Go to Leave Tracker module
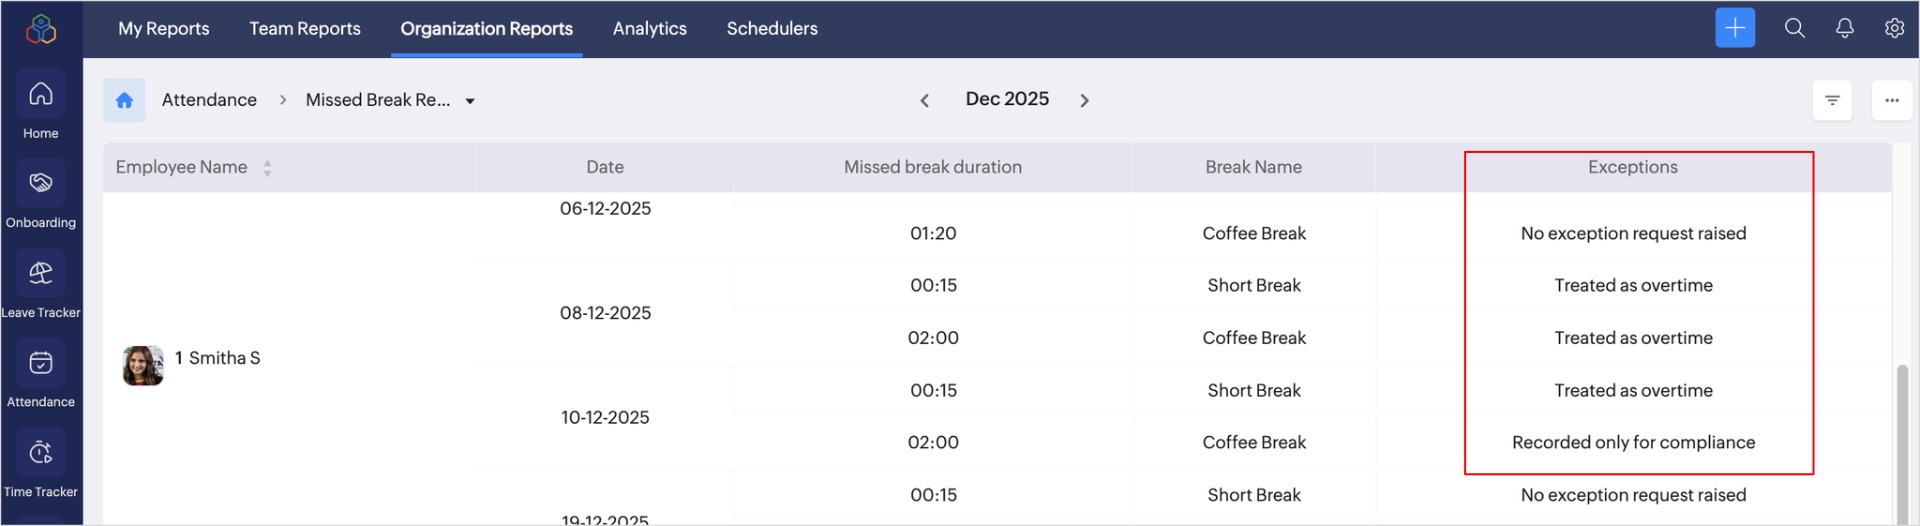1920x526 pixels. click(x=41, y=274)
